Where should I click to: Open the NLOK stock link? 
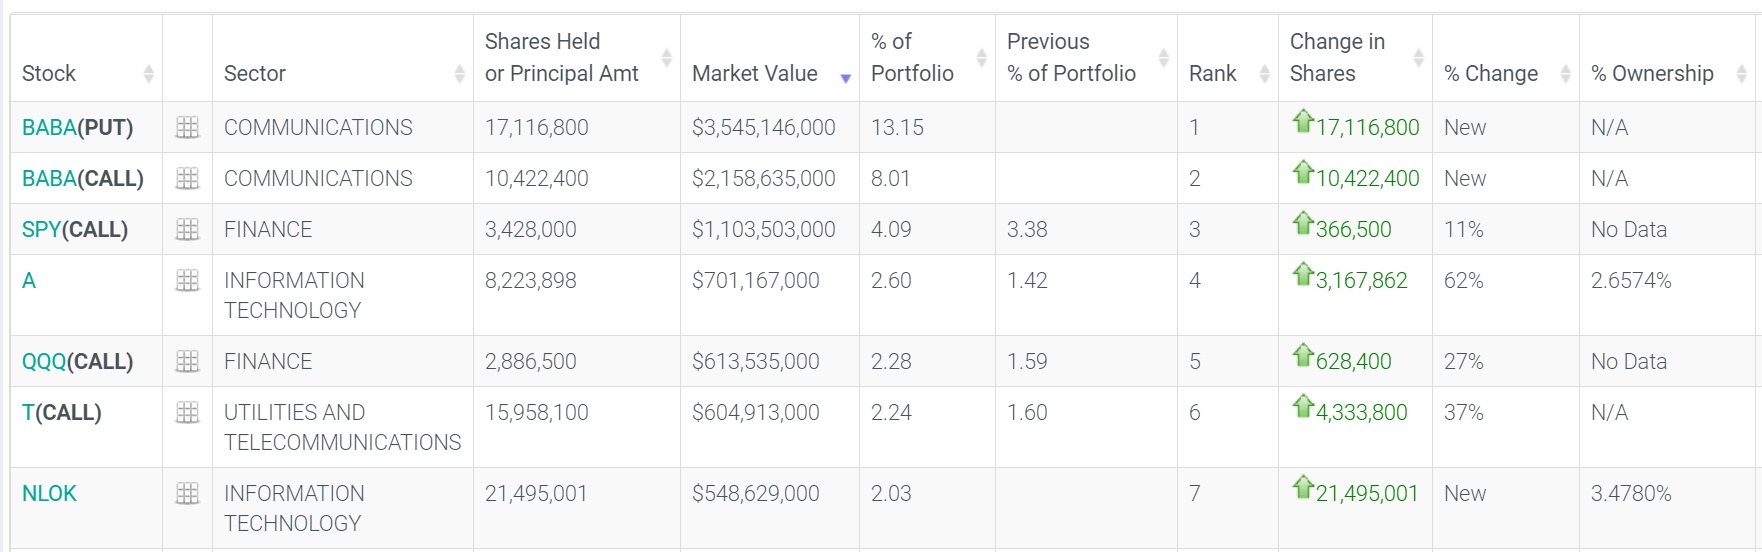tap(49, 493)
